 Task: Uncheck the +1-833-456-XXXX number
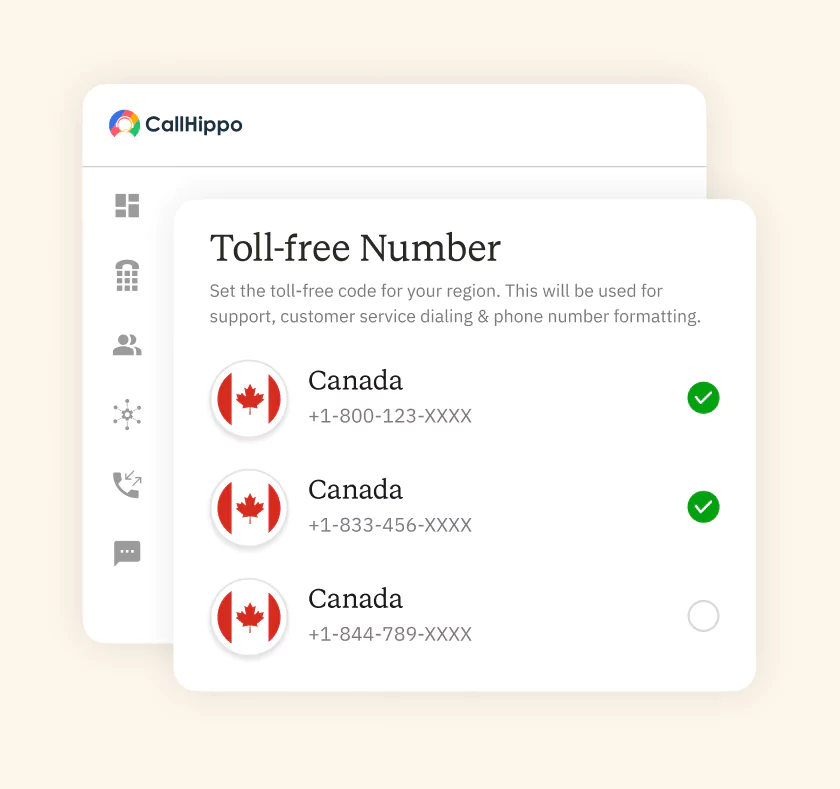click(x=703, y=507)
